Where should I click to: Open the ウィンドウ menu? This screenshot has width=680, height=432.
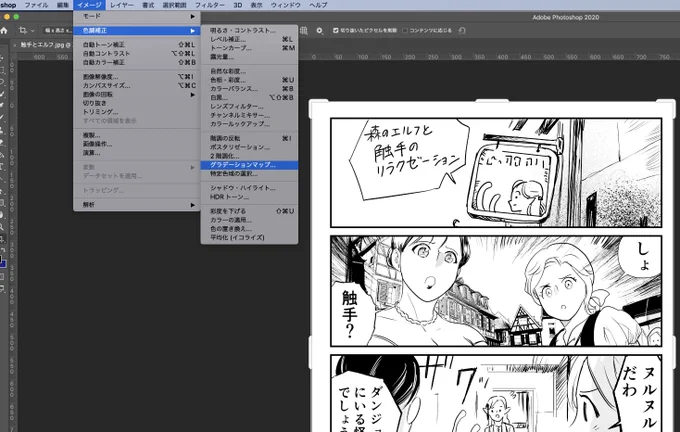point(285,5)
